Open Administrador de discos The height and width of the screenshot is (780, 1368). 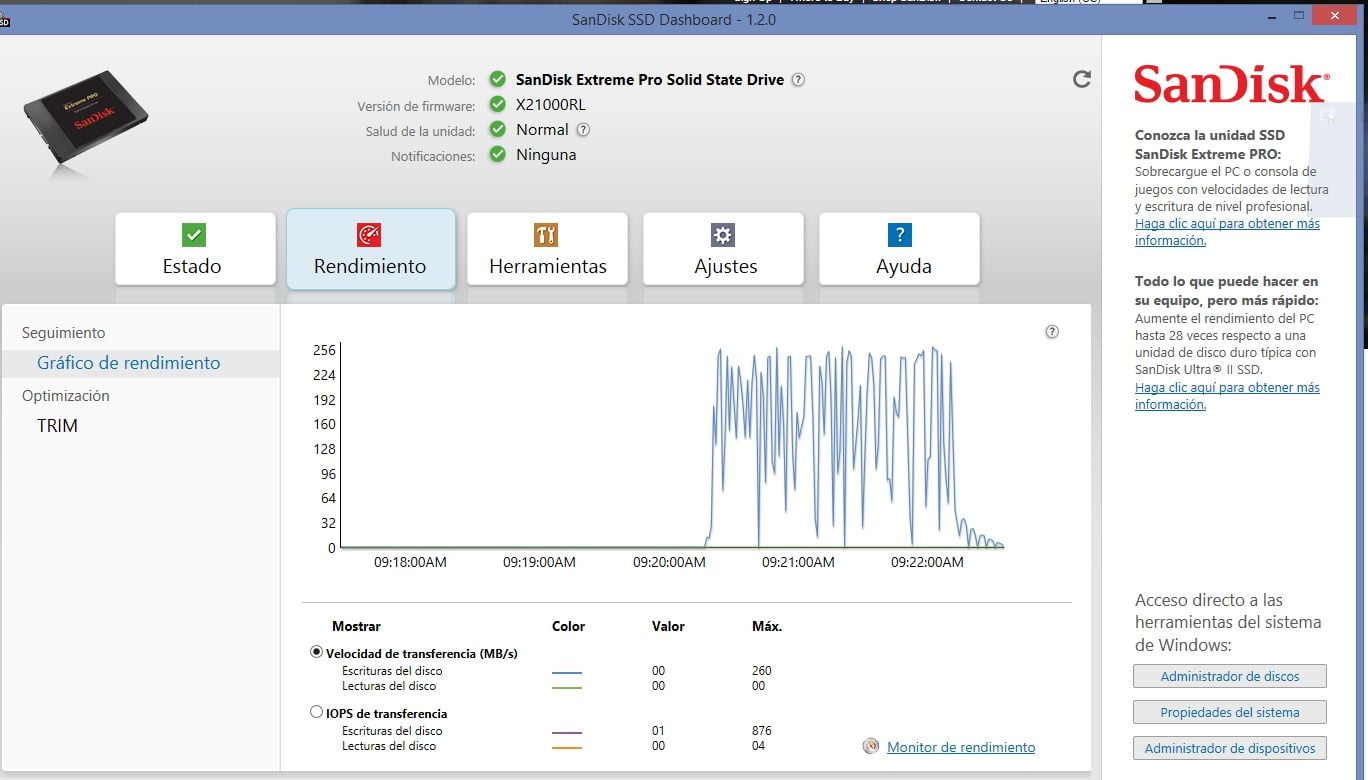pos(1230,676)
